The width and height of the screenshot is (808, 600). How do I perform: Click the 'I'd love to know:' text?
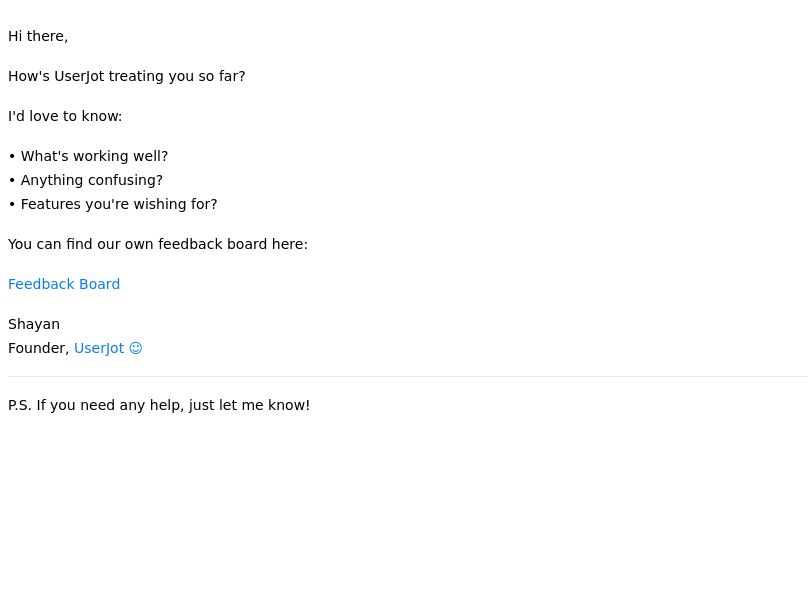coord(65,116)
